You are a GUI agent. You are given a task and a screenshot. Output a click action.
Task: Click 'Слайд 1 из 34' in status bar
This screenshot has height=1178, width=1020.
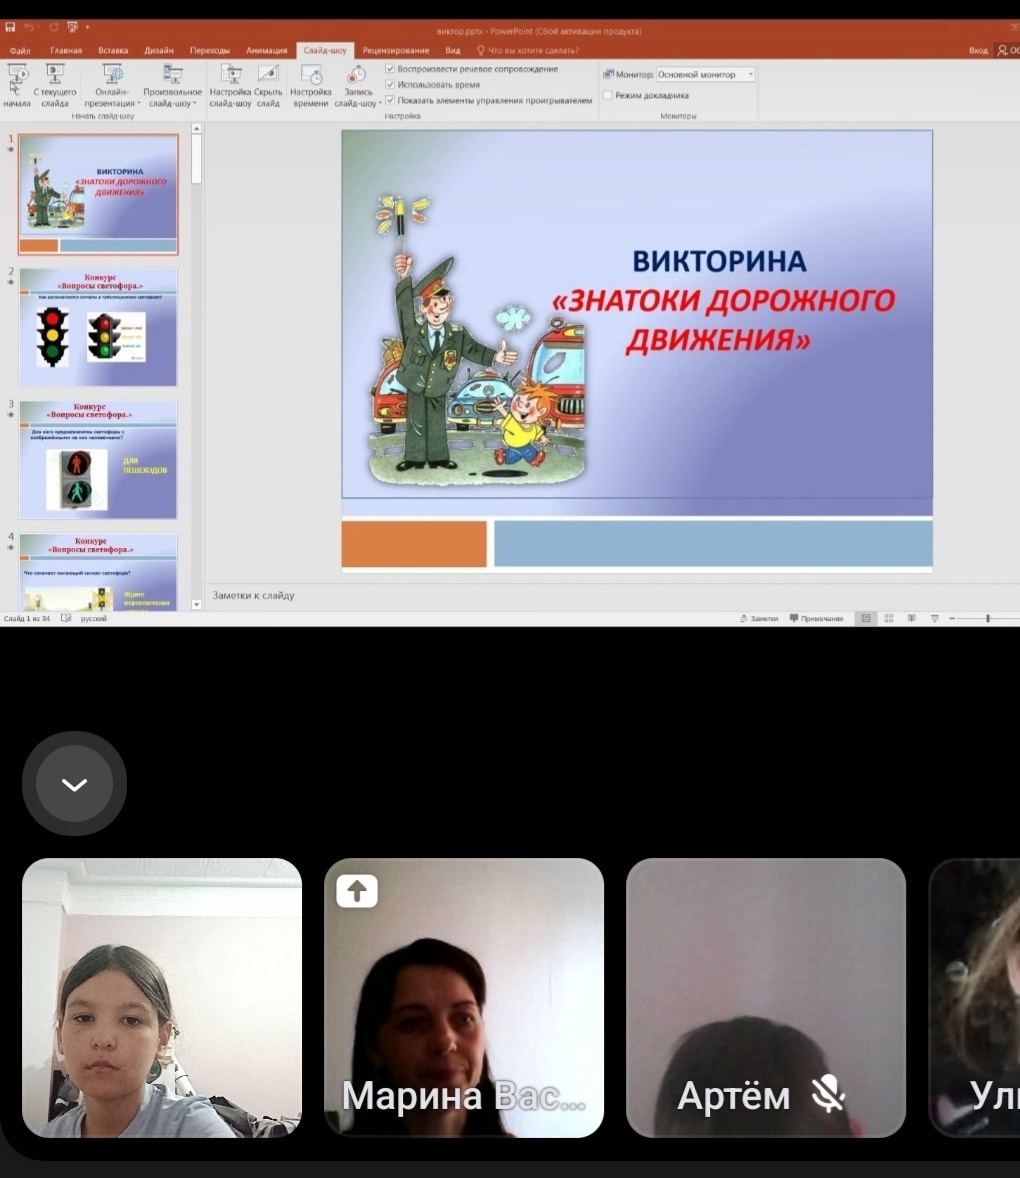26,618
